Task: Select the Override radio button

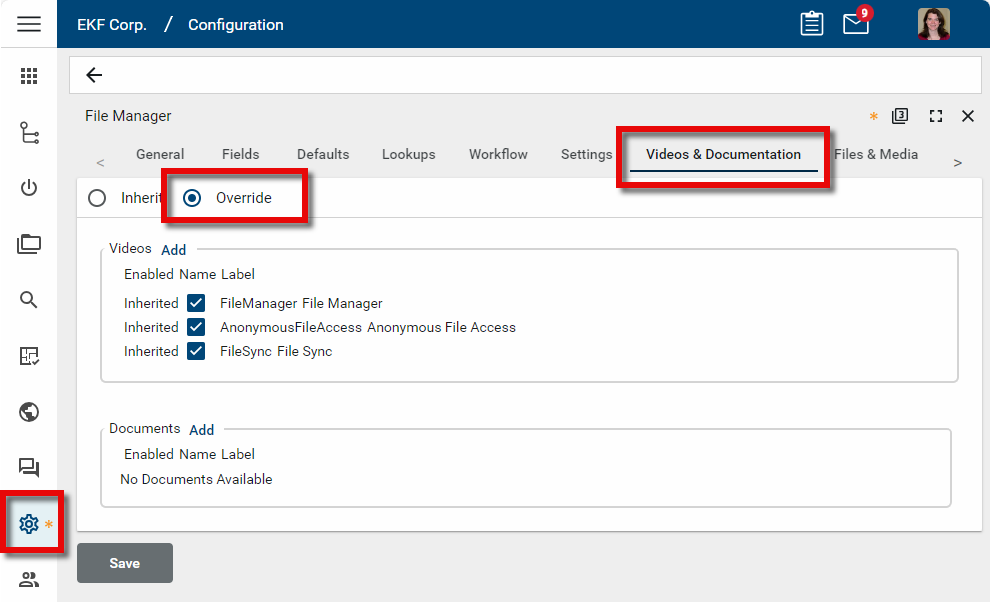Action: click(192, 198)
